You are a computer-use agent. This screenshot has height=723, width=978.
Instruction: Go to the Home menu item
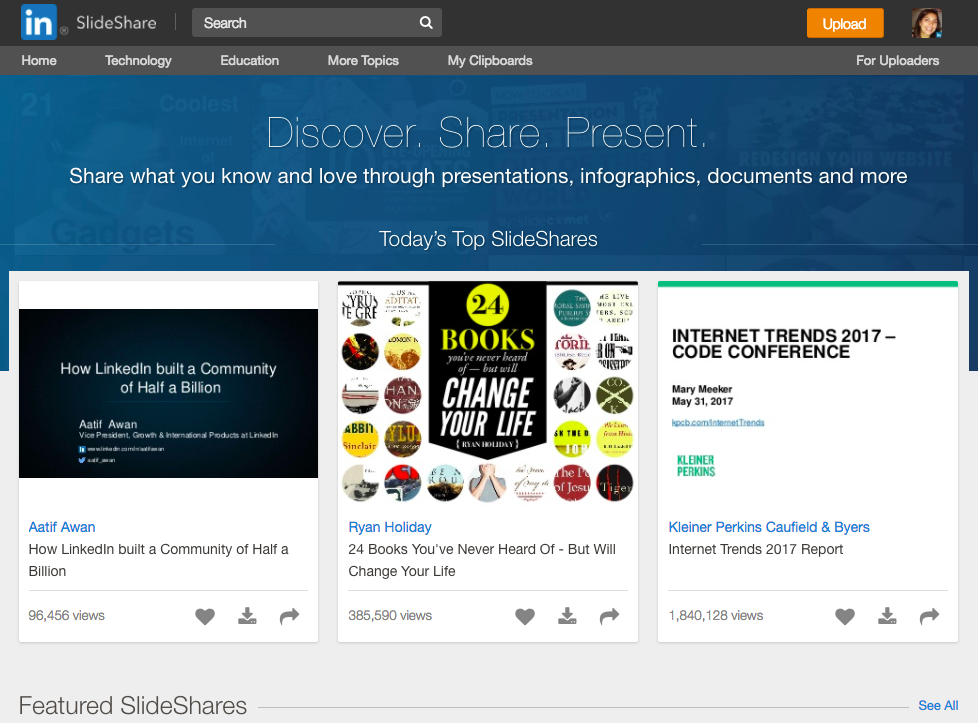click(39, 61)
